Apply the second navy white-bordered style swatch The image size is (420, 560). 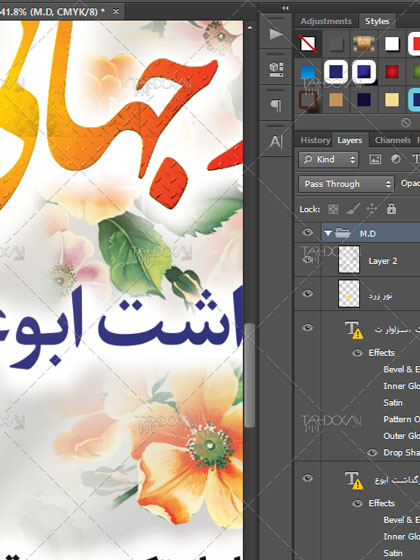click(364, 71)
